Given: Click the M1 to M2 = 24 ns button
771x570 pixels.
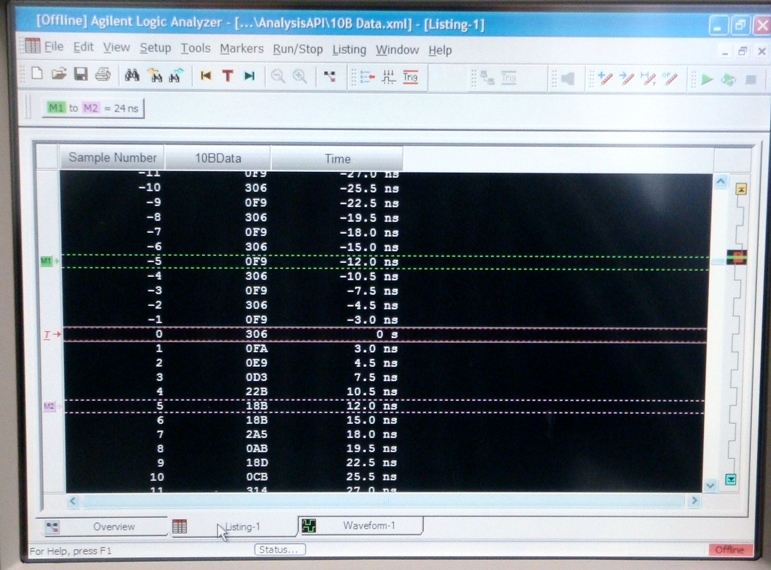Looking at the screenshot, I should (93, 108).
